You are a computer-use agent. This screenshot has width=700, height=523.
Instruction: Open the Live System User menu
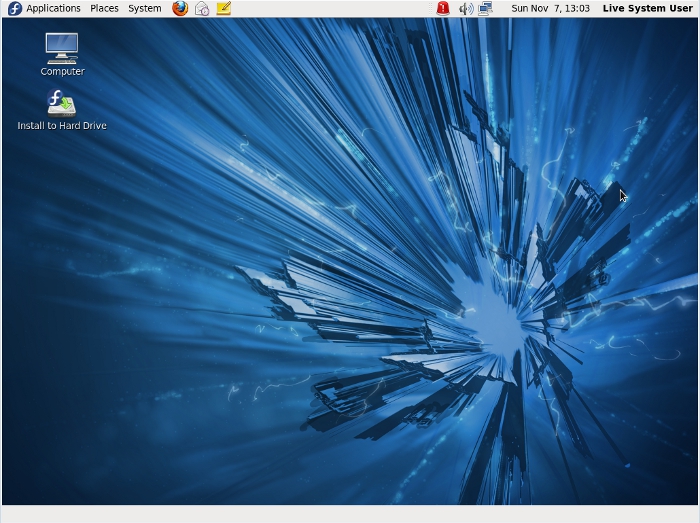coord(647,8)
